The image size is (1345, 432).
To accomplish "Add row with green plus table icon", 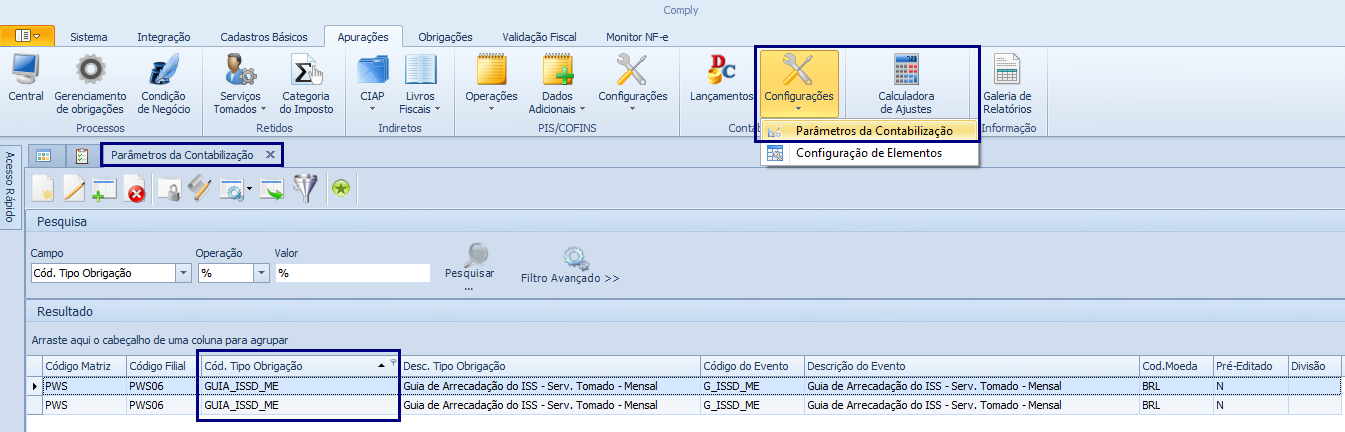I will coord(104,189).
